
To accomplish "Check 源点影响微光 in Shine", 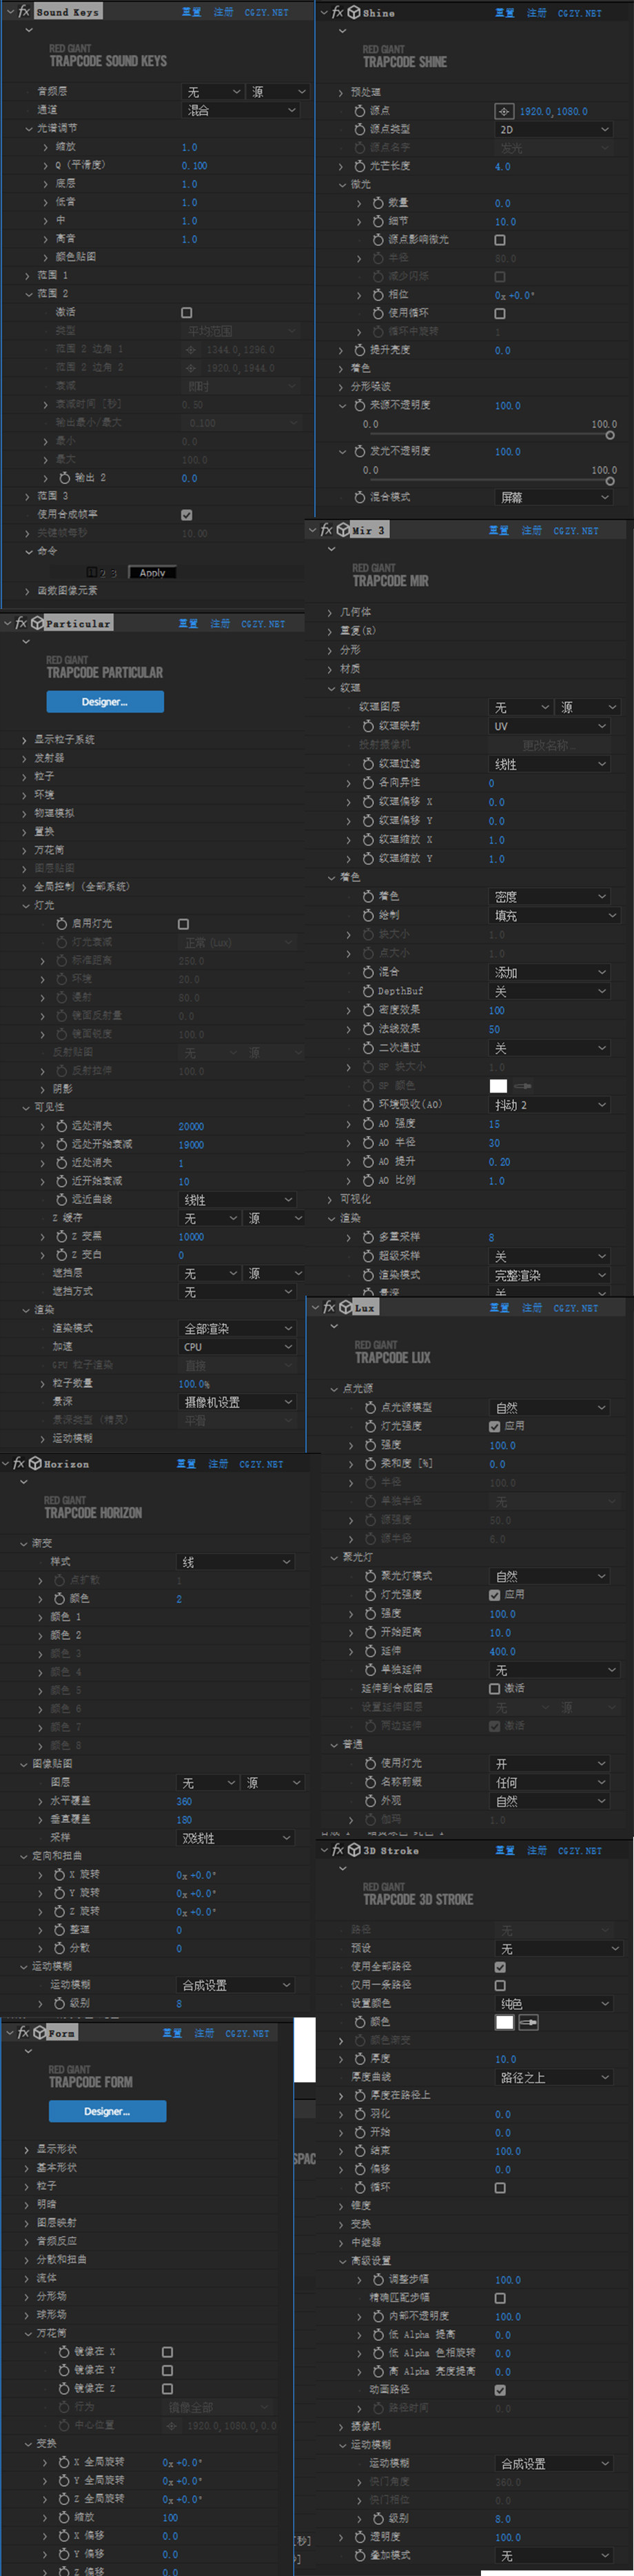I will point(500,240).
